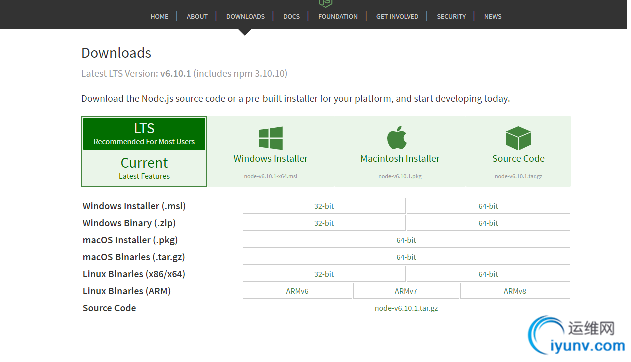Click the Apple logo icon

point(397,137)
